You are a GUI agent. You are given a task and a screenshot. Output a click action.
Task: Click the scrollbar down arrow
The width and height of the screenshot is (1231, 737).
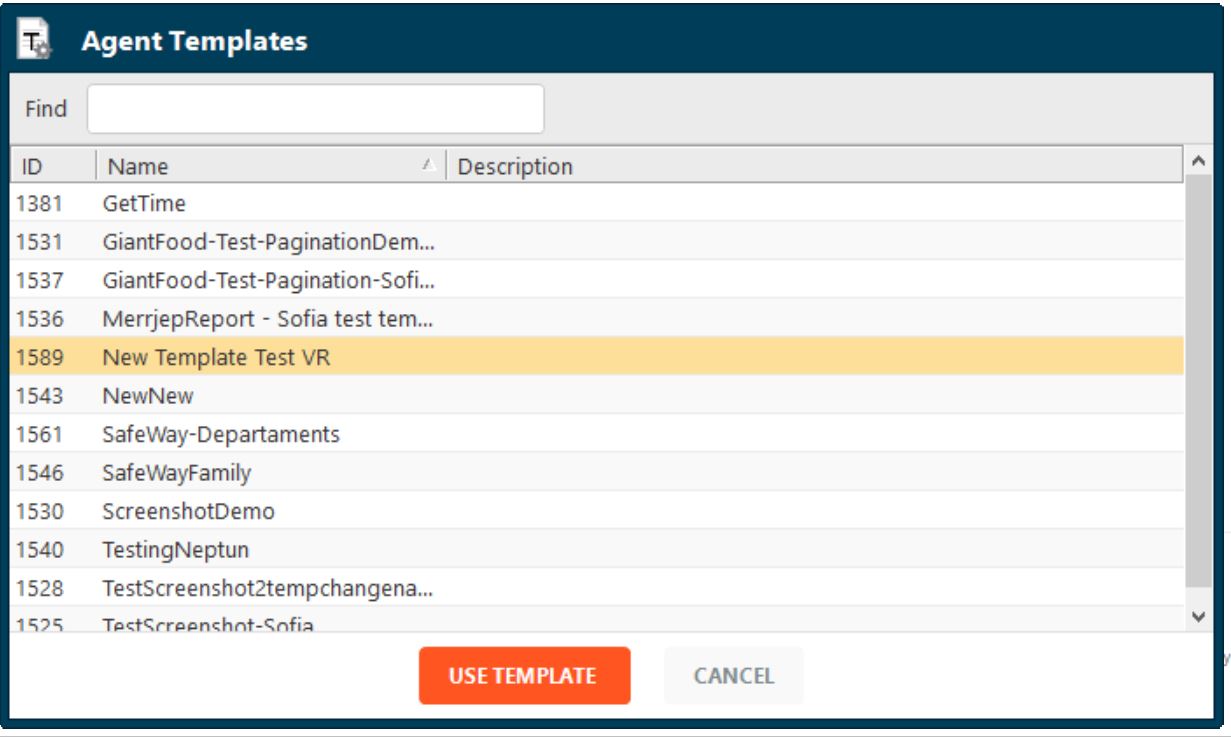[x=1199, y=618]
